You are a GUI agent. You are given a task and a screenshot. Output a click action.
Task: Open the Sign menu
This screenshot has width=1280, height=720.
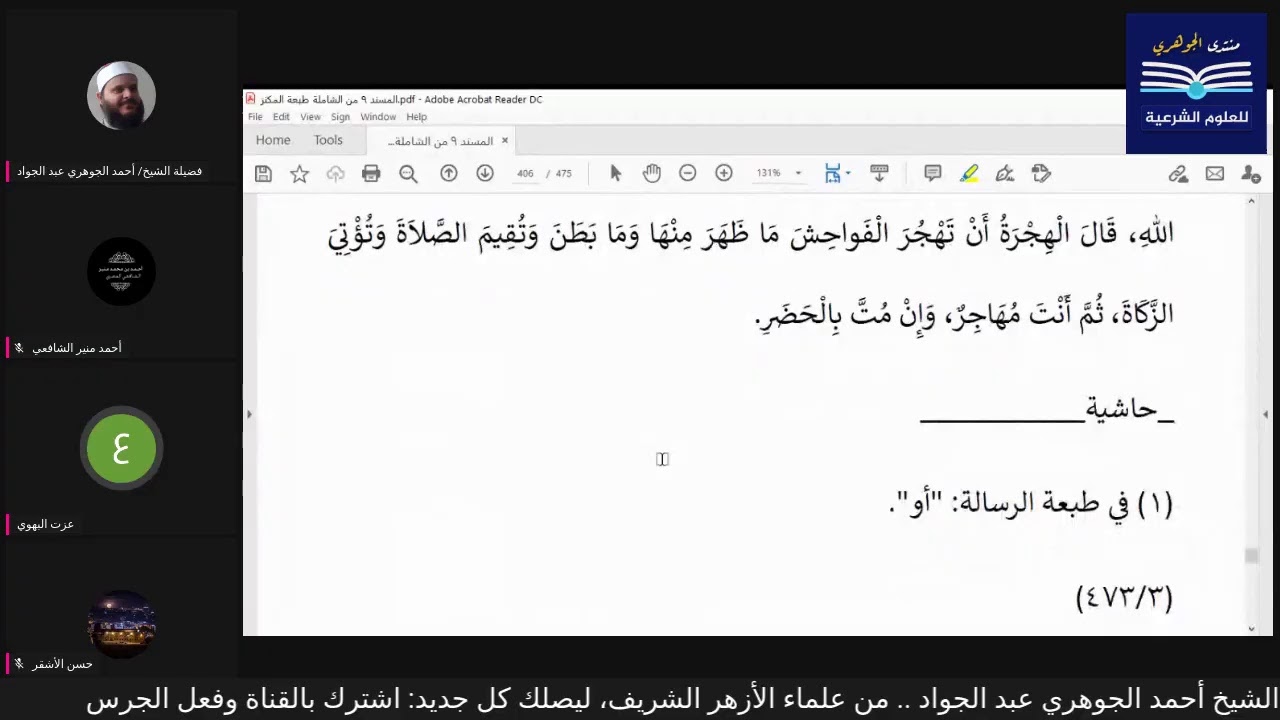340,117
